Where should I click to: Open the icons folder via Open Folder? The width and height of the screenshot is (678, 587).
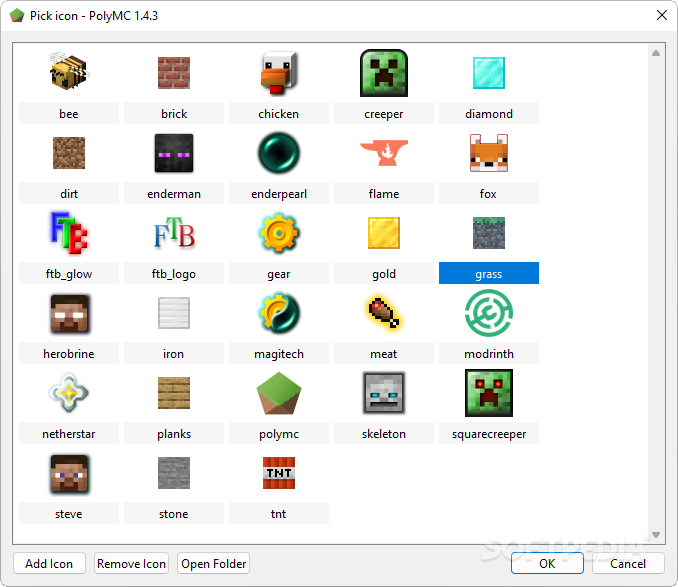(214, 564)
